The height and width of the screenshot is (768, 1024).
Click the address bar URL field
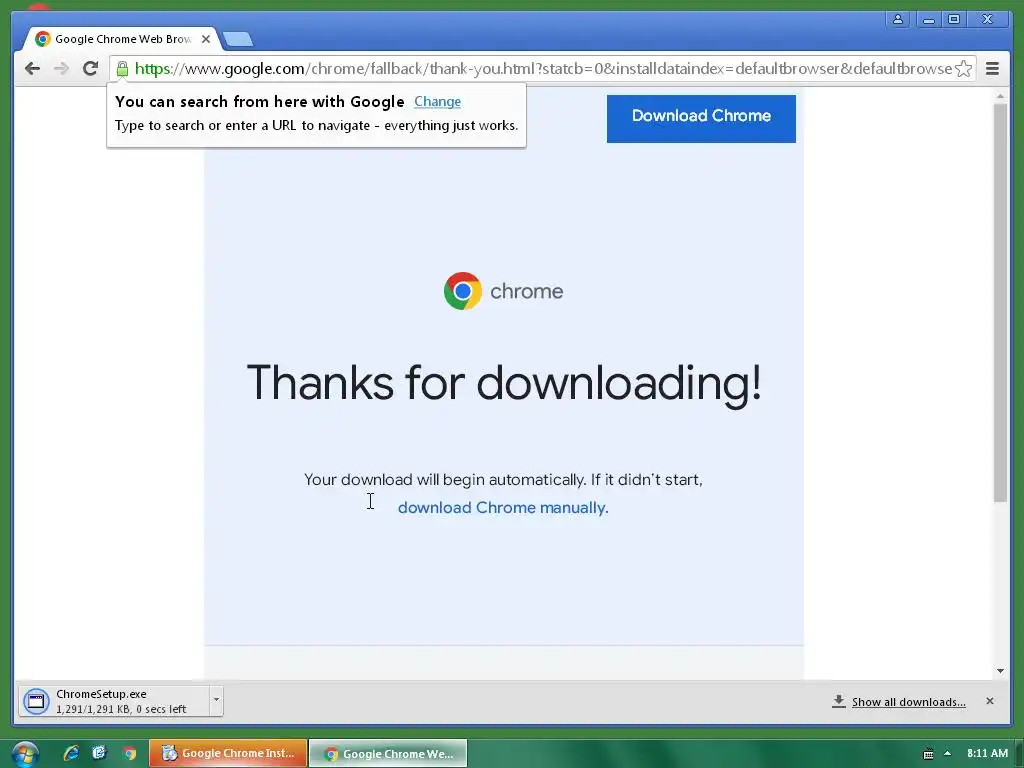(x=543, y=69)
